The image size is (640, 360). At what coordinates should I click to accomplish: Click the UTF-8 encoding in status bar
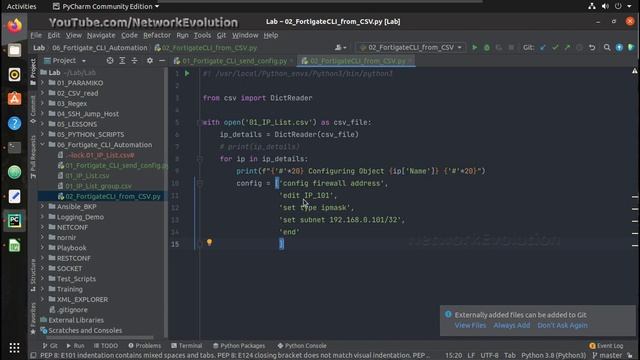point(489,356)
